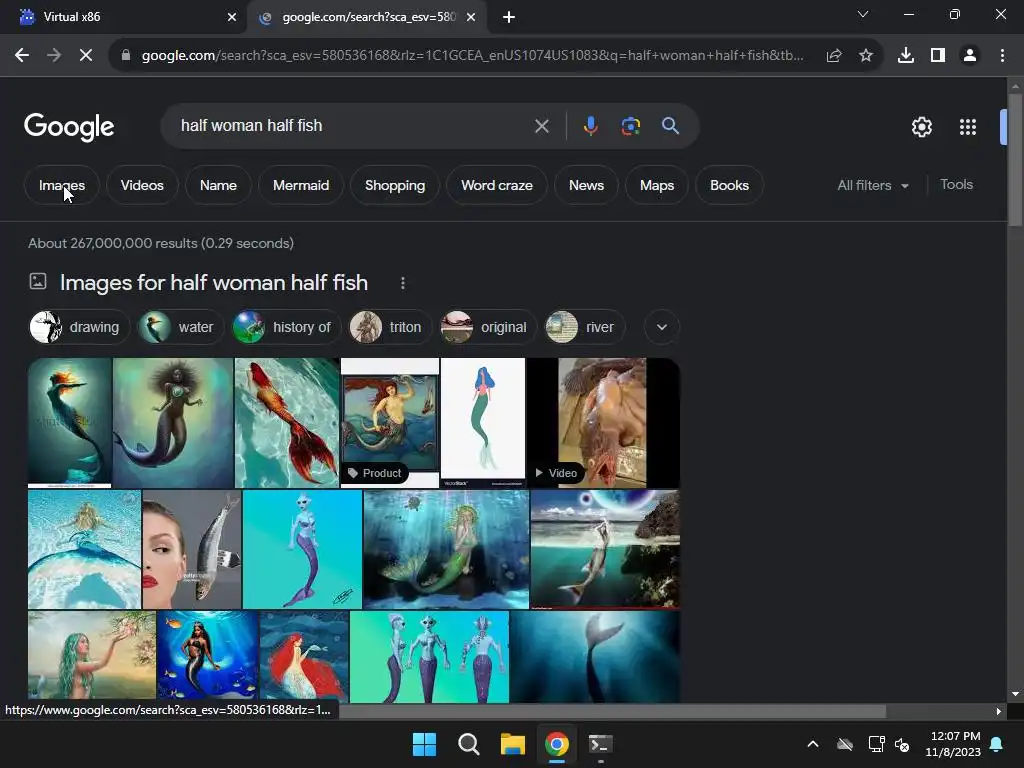Open Chrome downloads
This screenshot has height=768, width=1024.
point(906,56)
